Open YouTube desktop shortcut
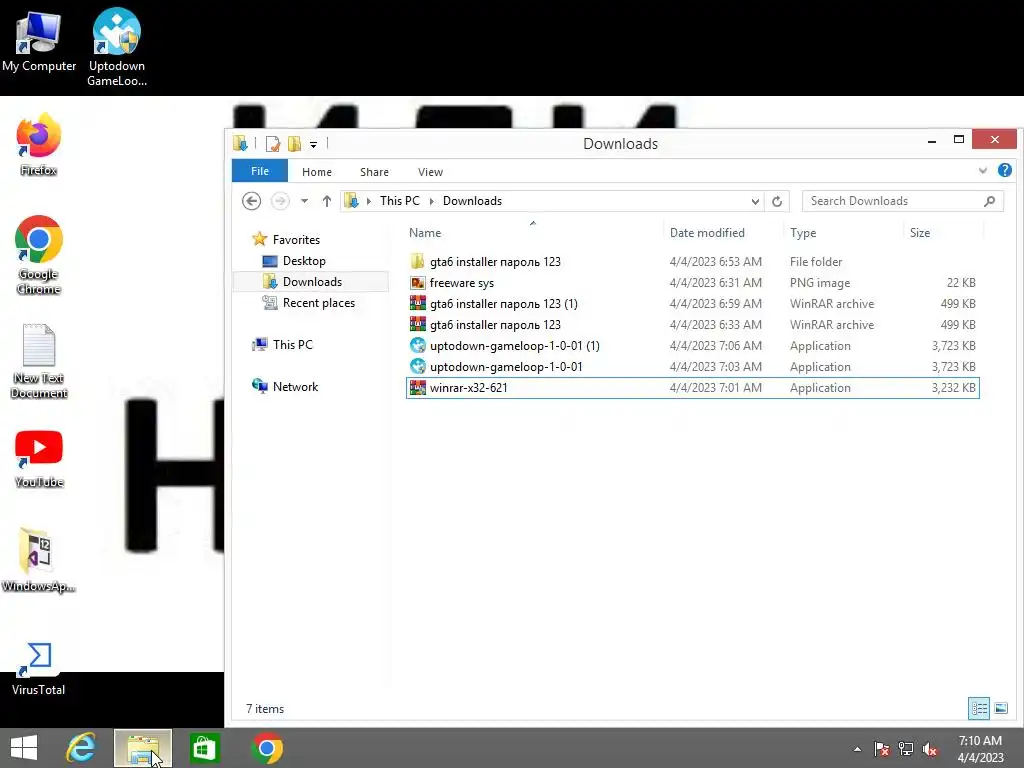Image resolution: width=1024 pixels, height=768 pixels. pyautogui.click(x=39, y=458)
